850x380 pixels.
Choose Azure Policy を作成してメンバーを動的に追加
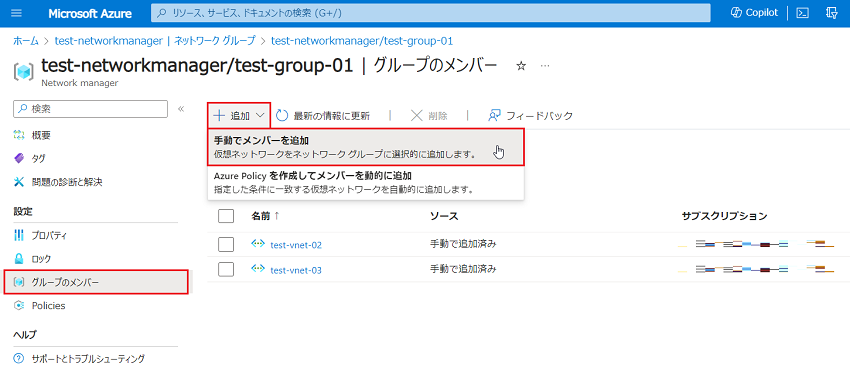(366, 183)
